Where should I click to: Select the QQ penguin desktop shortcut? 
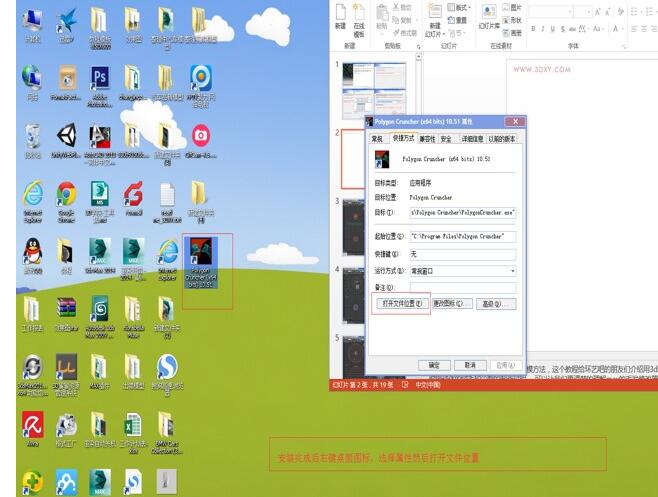point(33,255)
